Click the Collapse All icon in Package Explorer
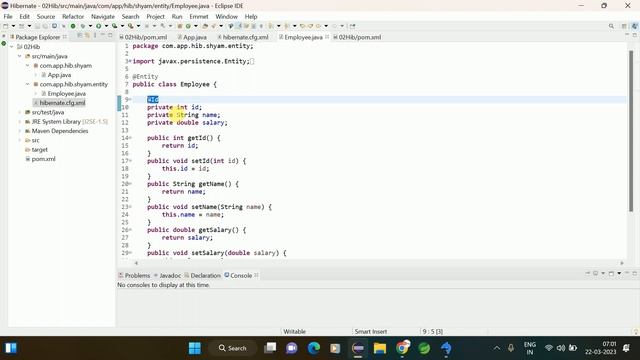 click(x=80, y=36)
